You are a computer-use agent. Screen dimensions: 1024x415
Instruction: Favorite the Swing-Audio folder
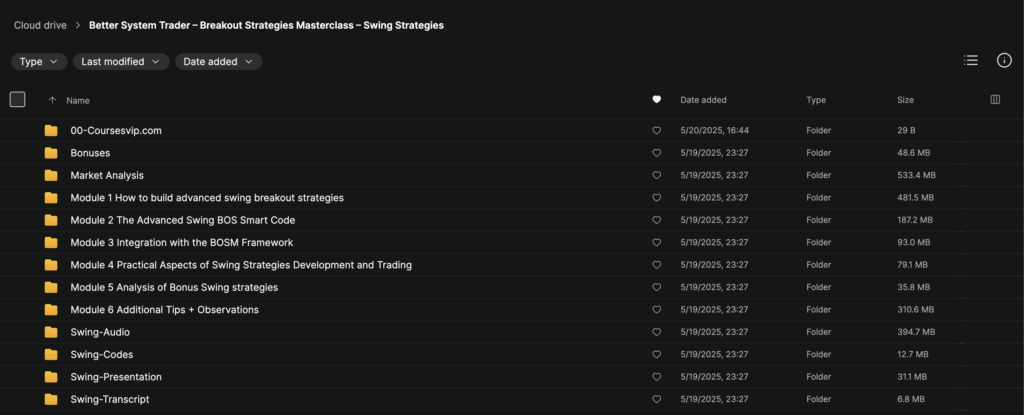657,332
